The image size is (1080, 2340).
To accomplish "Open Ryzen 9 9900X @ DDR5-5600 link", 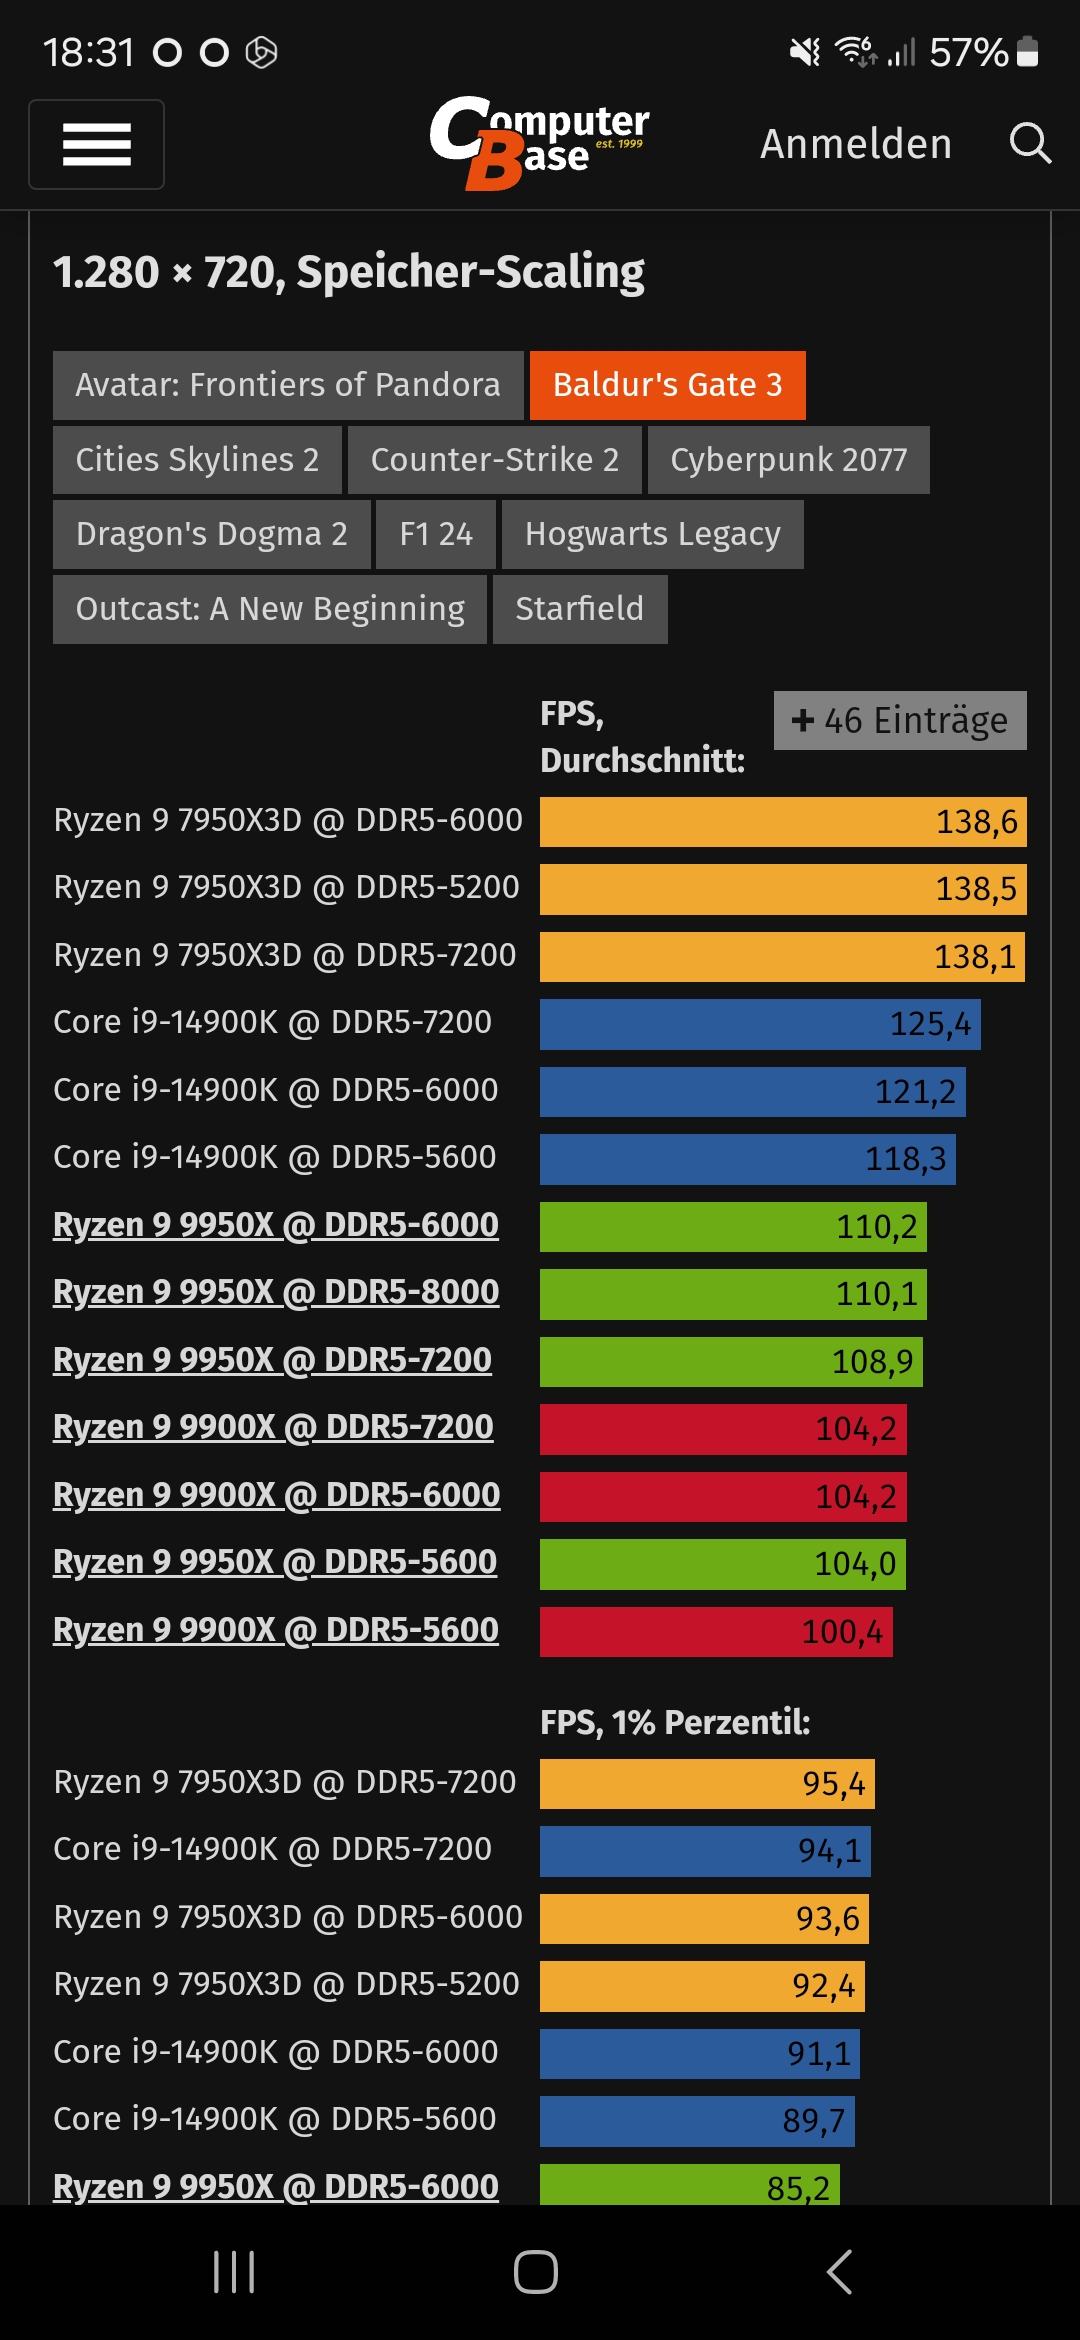I will click(276, 1630).
